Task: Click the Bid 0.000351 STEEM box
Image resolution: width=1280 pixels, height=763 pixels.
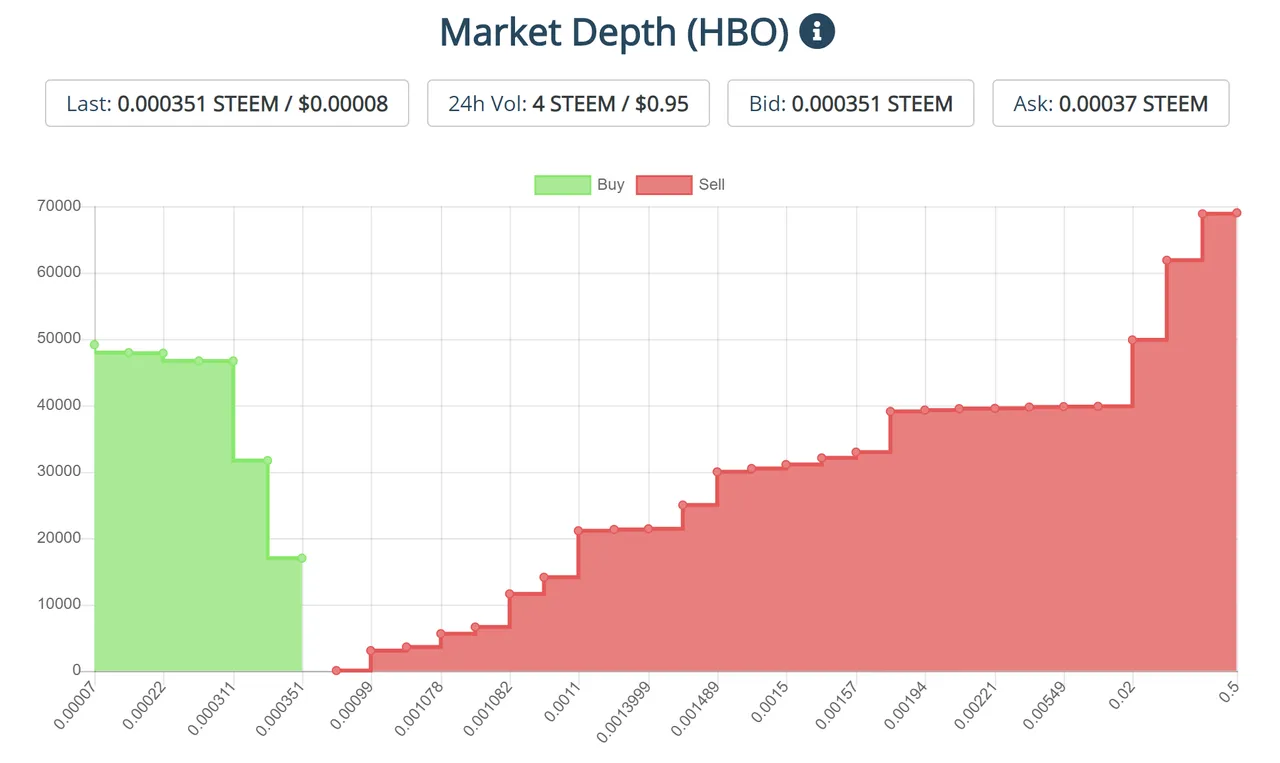Action: (850, 103)
